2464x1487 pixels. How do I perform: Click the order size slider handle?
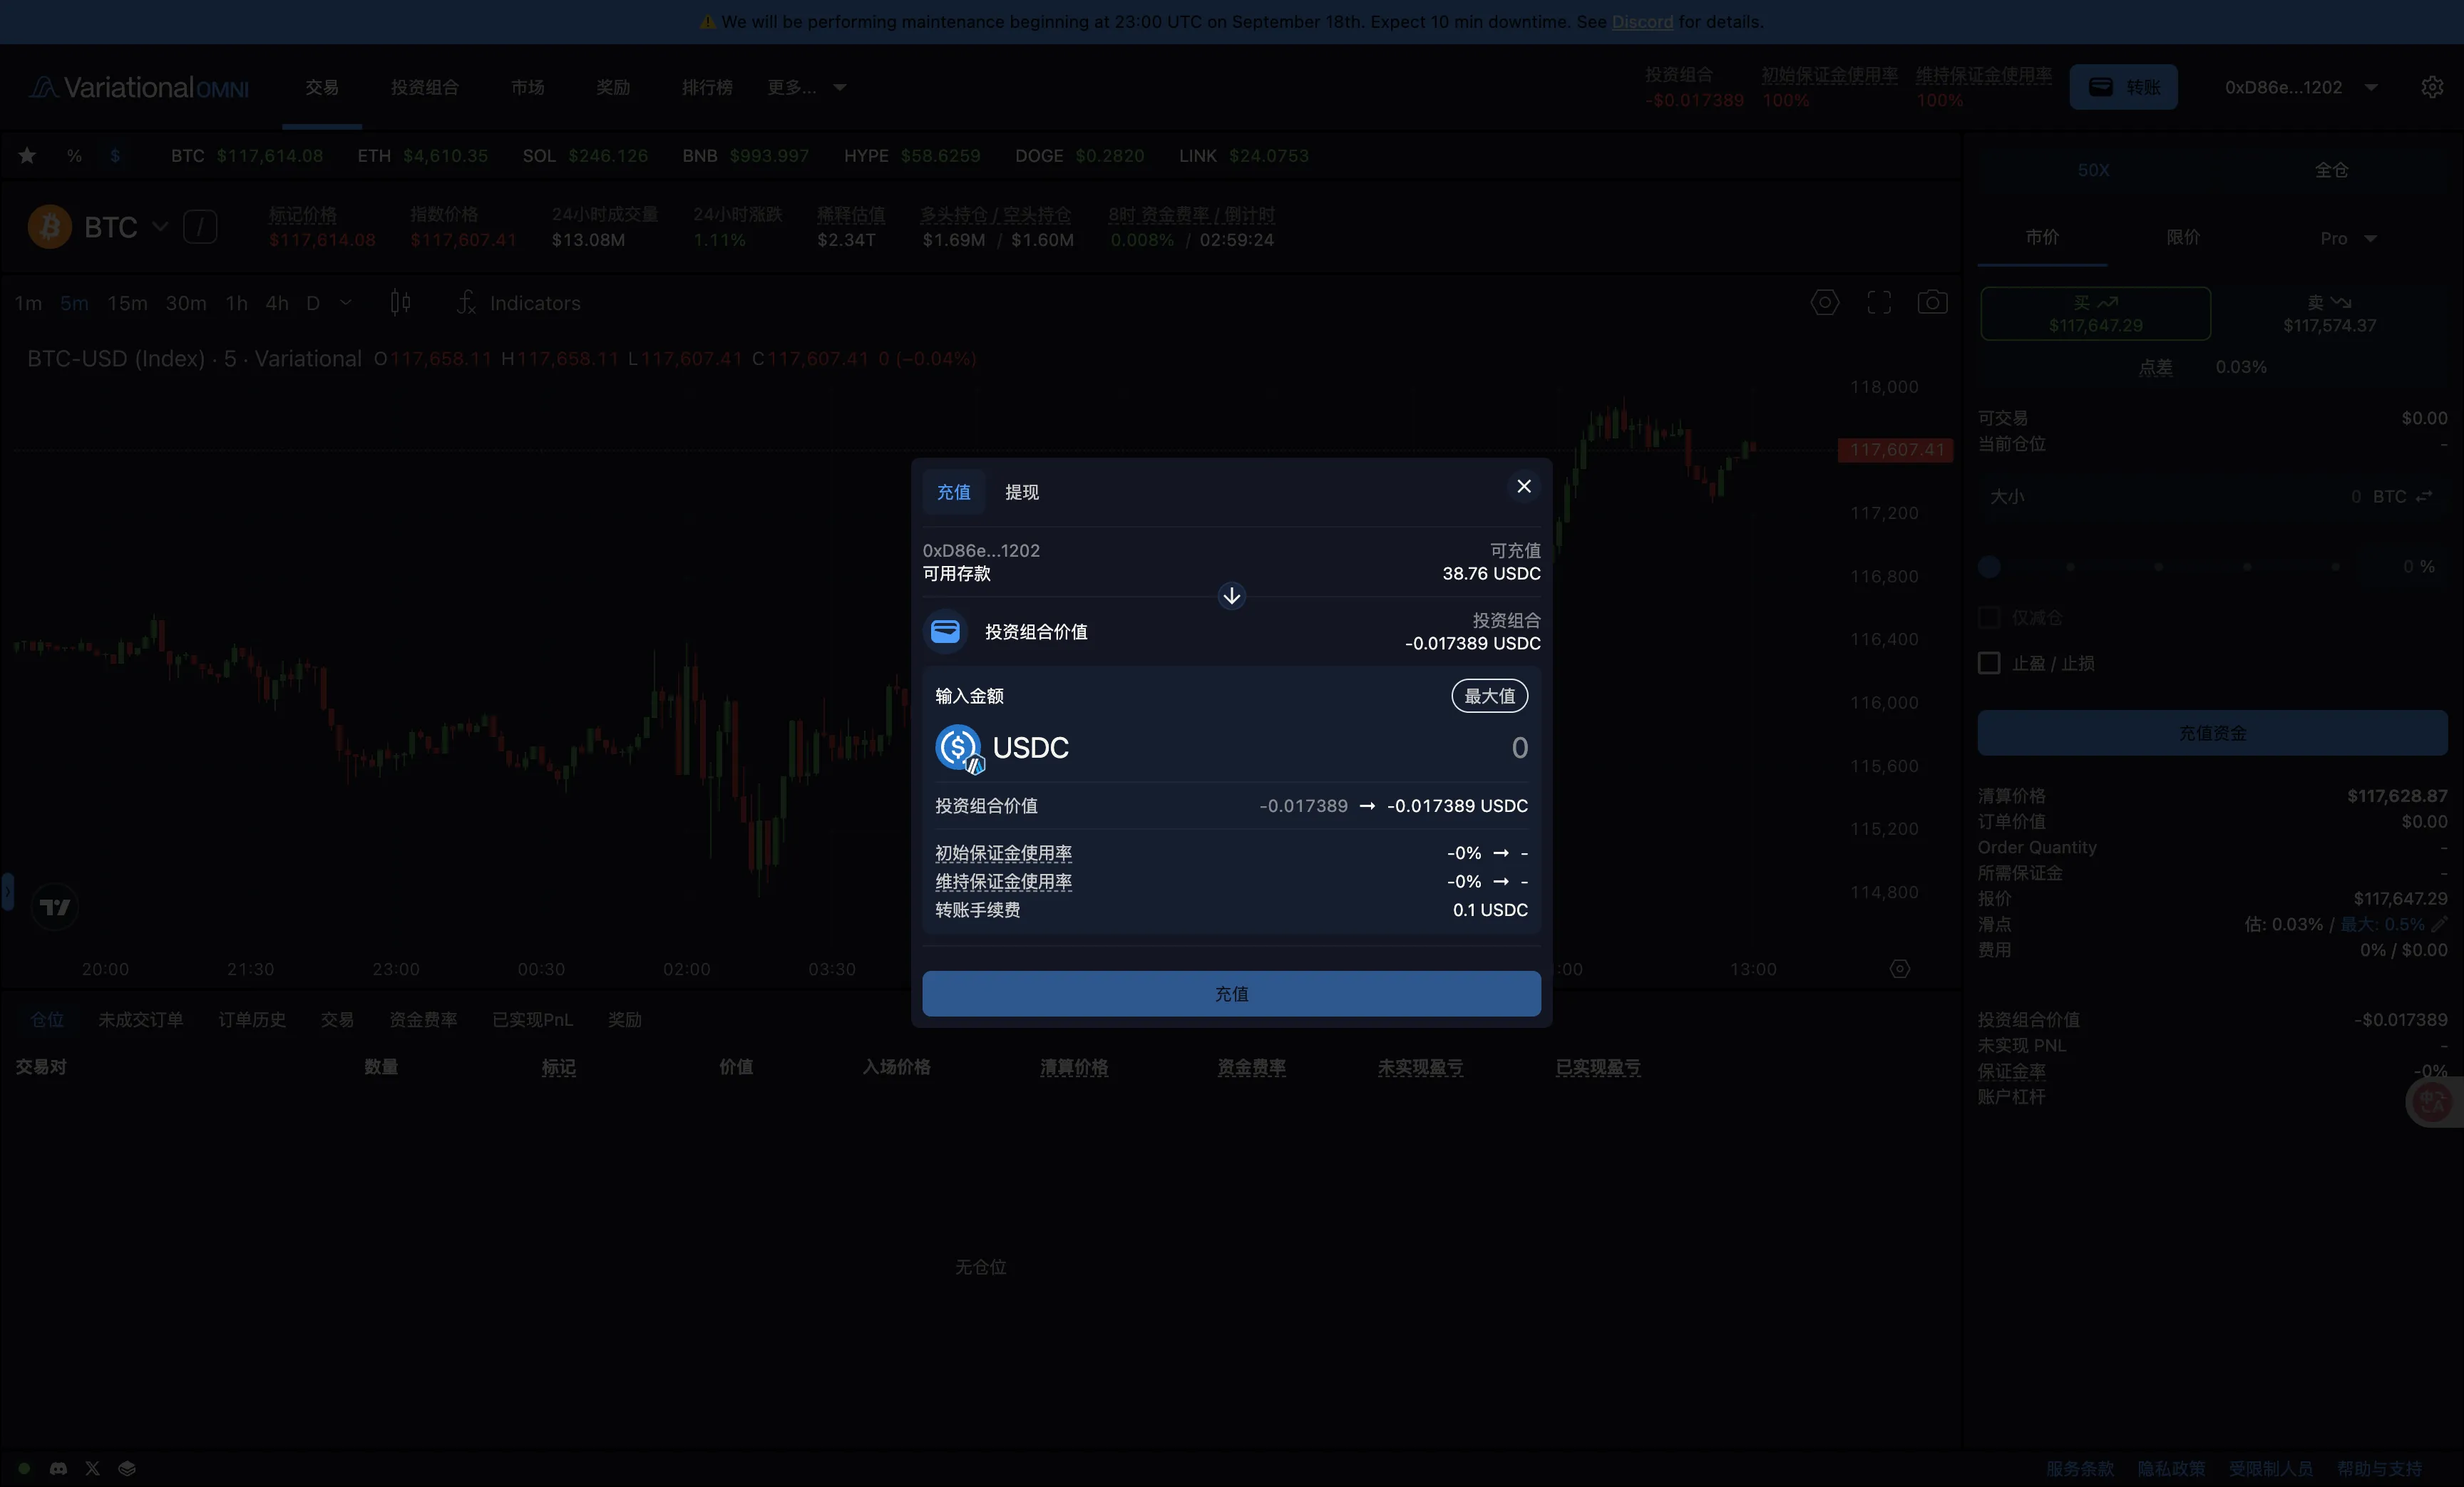[x=1989, y=567]
